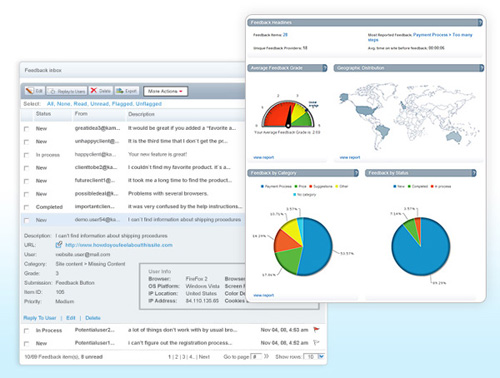Click the green slice of the status pie
This screenshot has height=378, width=500.
point(411,228)
